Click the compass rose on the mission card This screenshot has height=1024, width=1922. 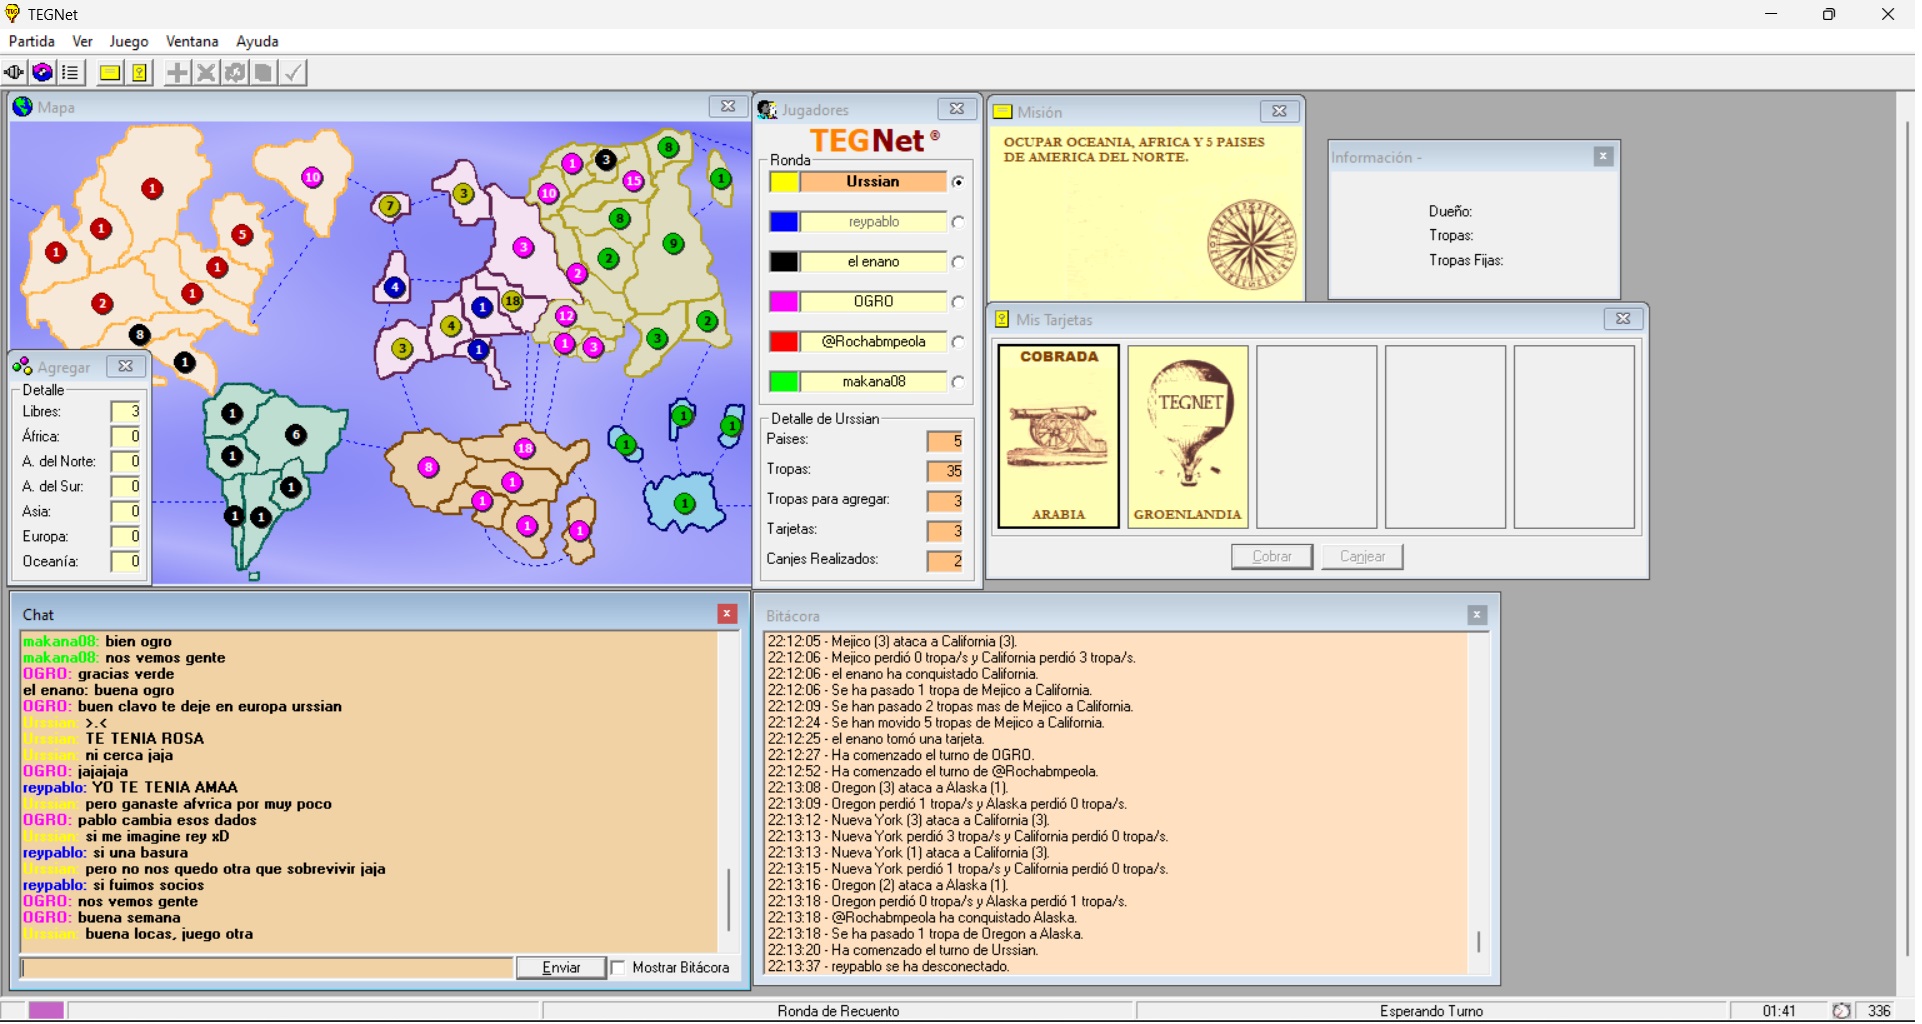click(1251, 244)
